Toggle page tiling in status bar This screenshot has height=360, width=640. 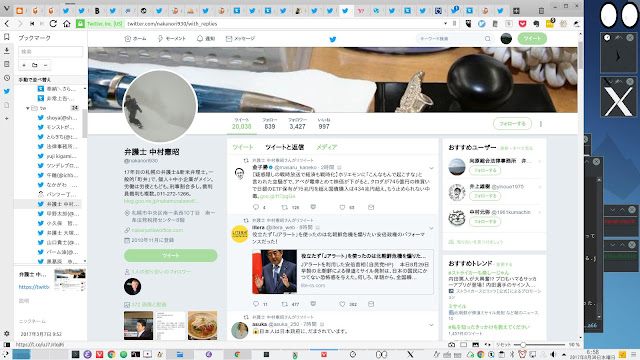[x=464, y=344]
